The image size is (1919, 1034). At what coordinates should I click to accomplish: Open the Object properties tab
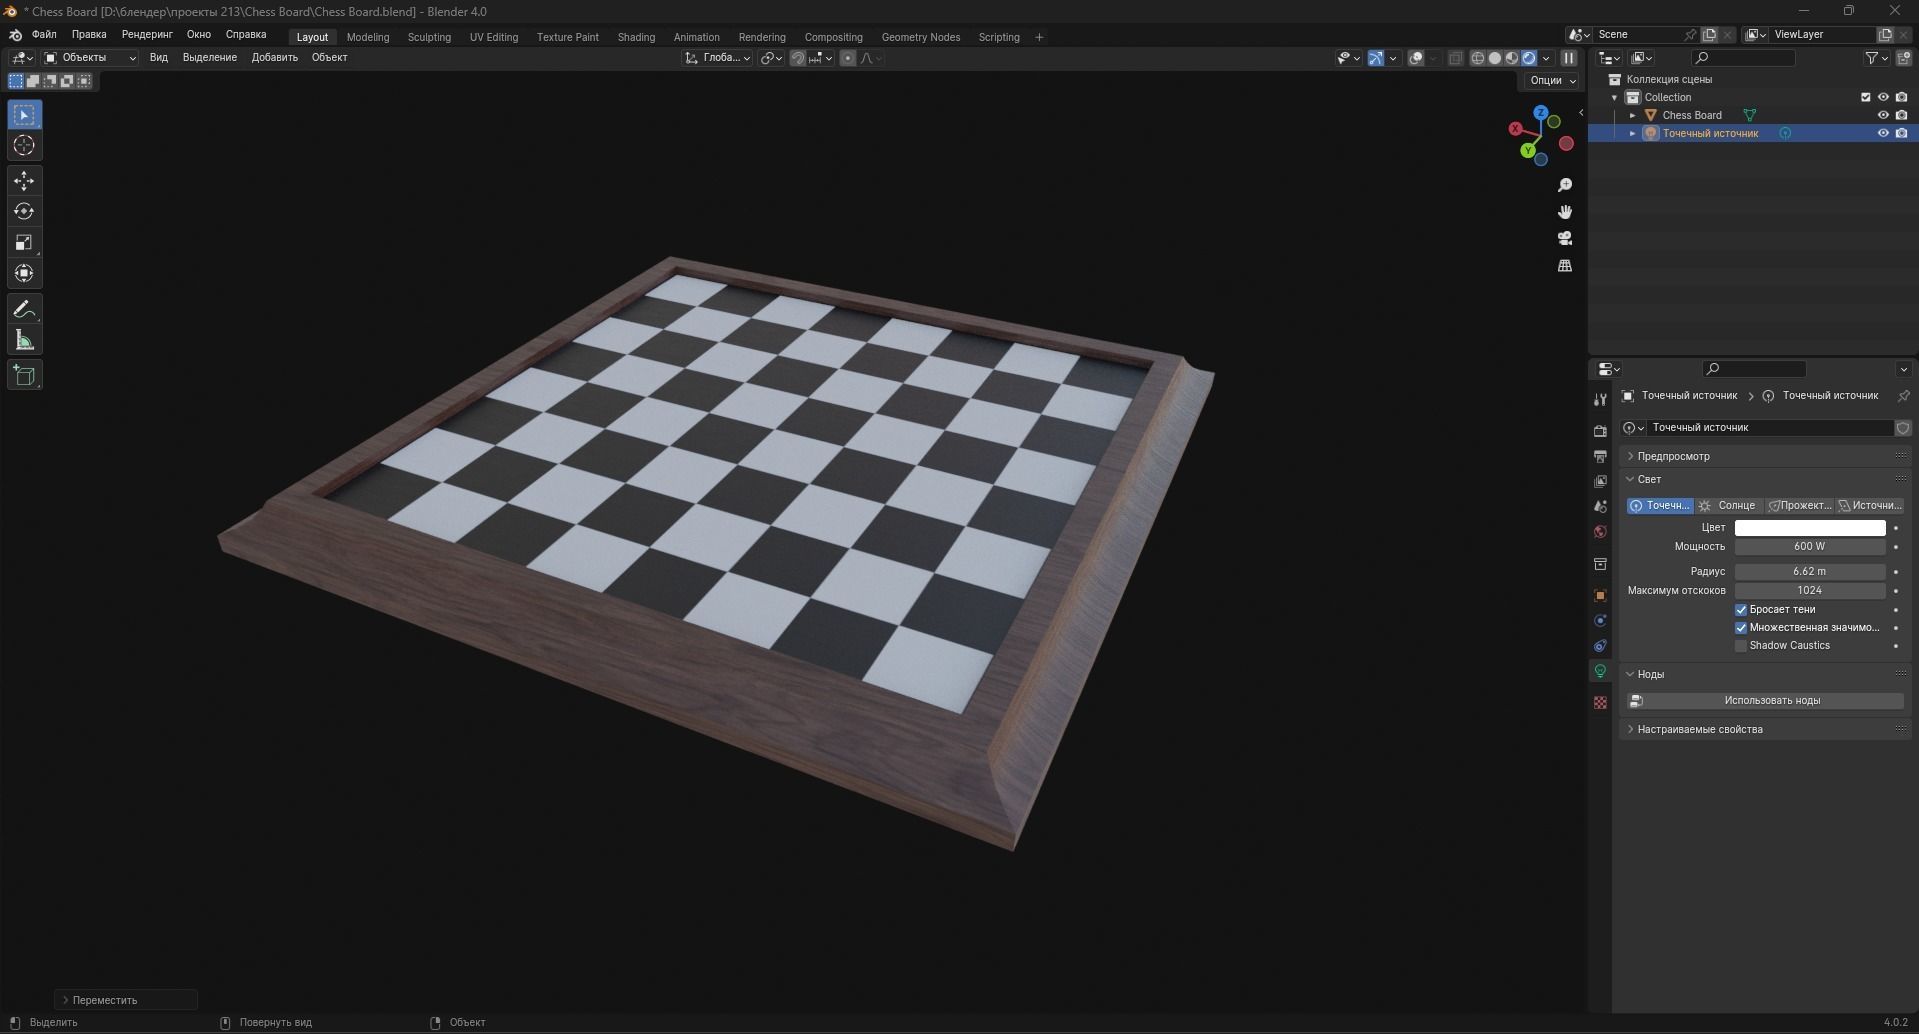[1600, 595]
